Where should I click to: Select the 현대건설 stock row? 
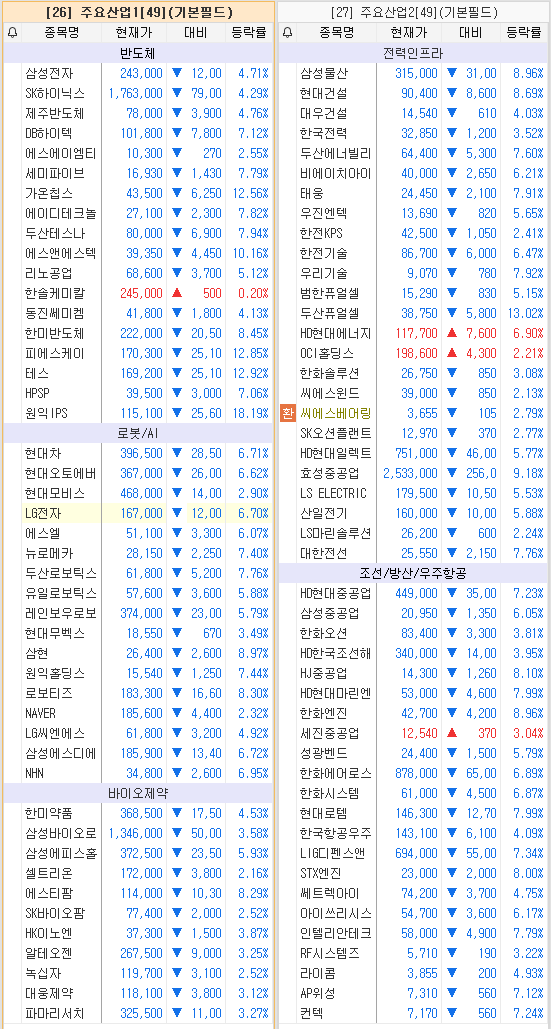(413, 93)
